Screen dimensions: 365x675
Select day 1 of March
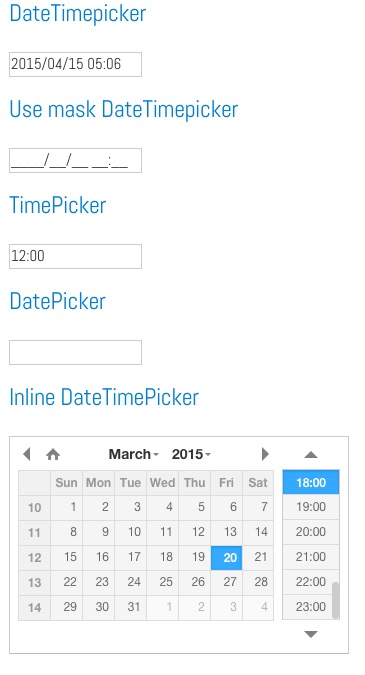(x=67, y=508)
